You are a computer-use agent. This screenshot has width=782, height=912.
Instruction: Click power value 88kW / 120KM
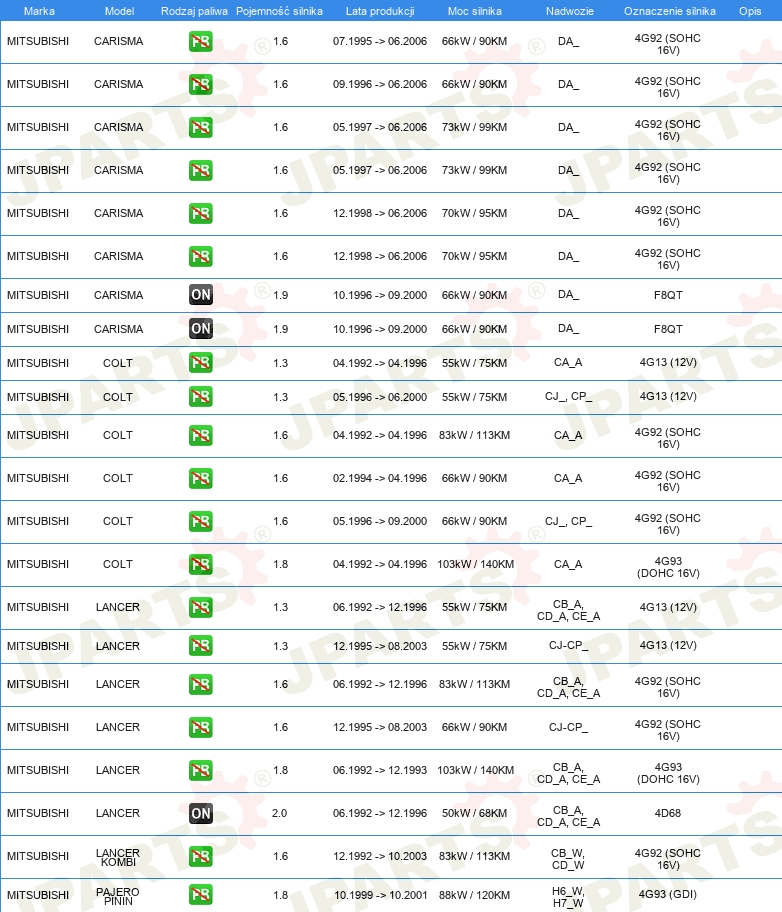[x=474, y=895]
